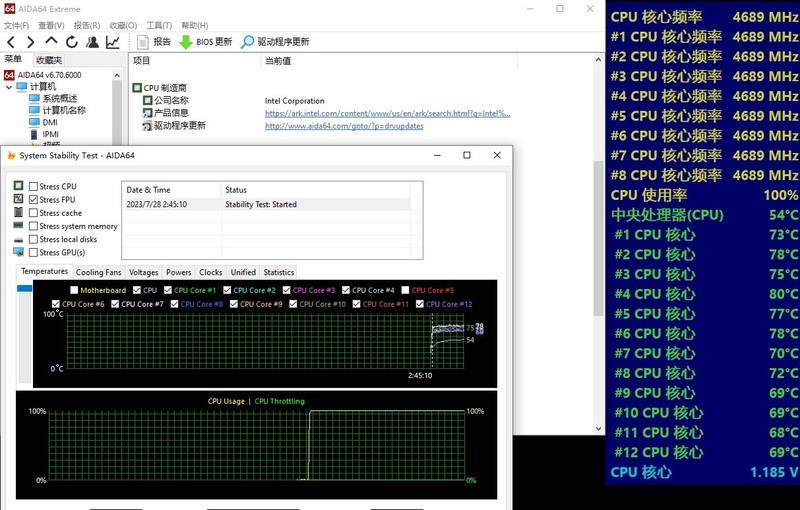Screen dimensions: 800x510
Task: Switch to the Cooling Fans tab
Action: click(x=99, y=272)
